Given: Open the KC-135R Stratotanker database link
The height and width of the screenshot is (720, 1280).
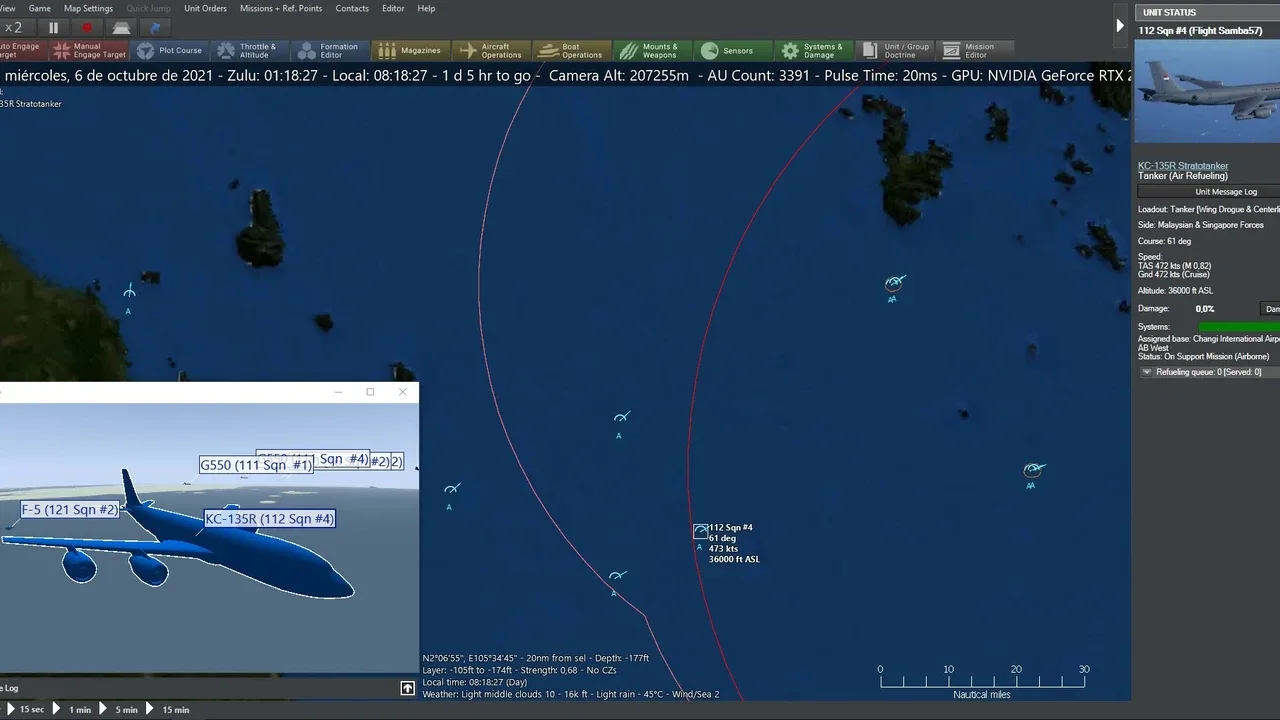Looking at the screenshot, I should click(1183, 166).
